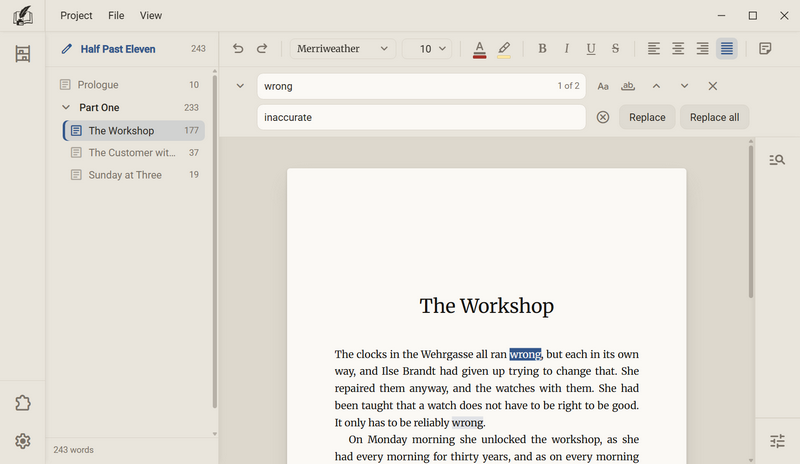Go to previous search match

tap(656, 86)
